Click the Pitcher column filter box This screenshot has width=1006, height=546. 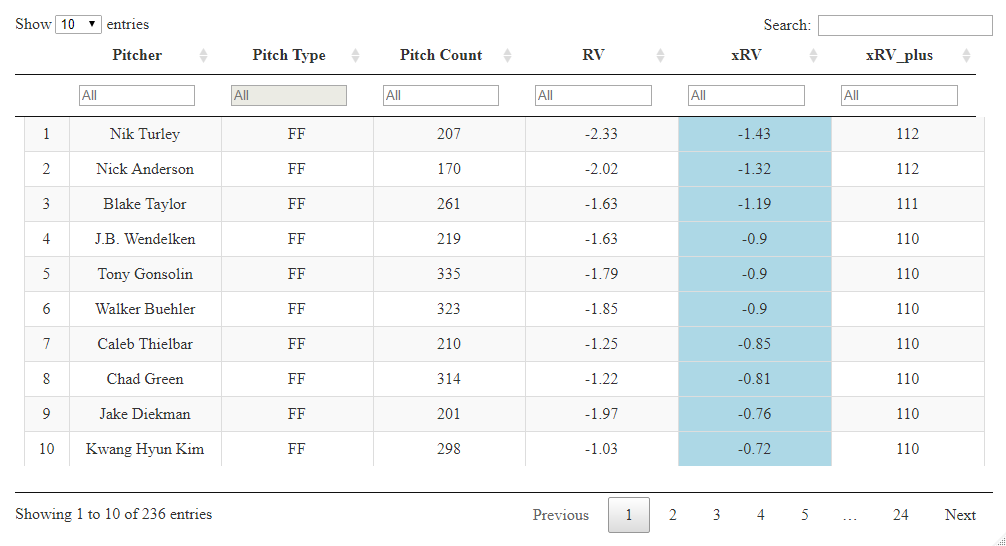137,95
